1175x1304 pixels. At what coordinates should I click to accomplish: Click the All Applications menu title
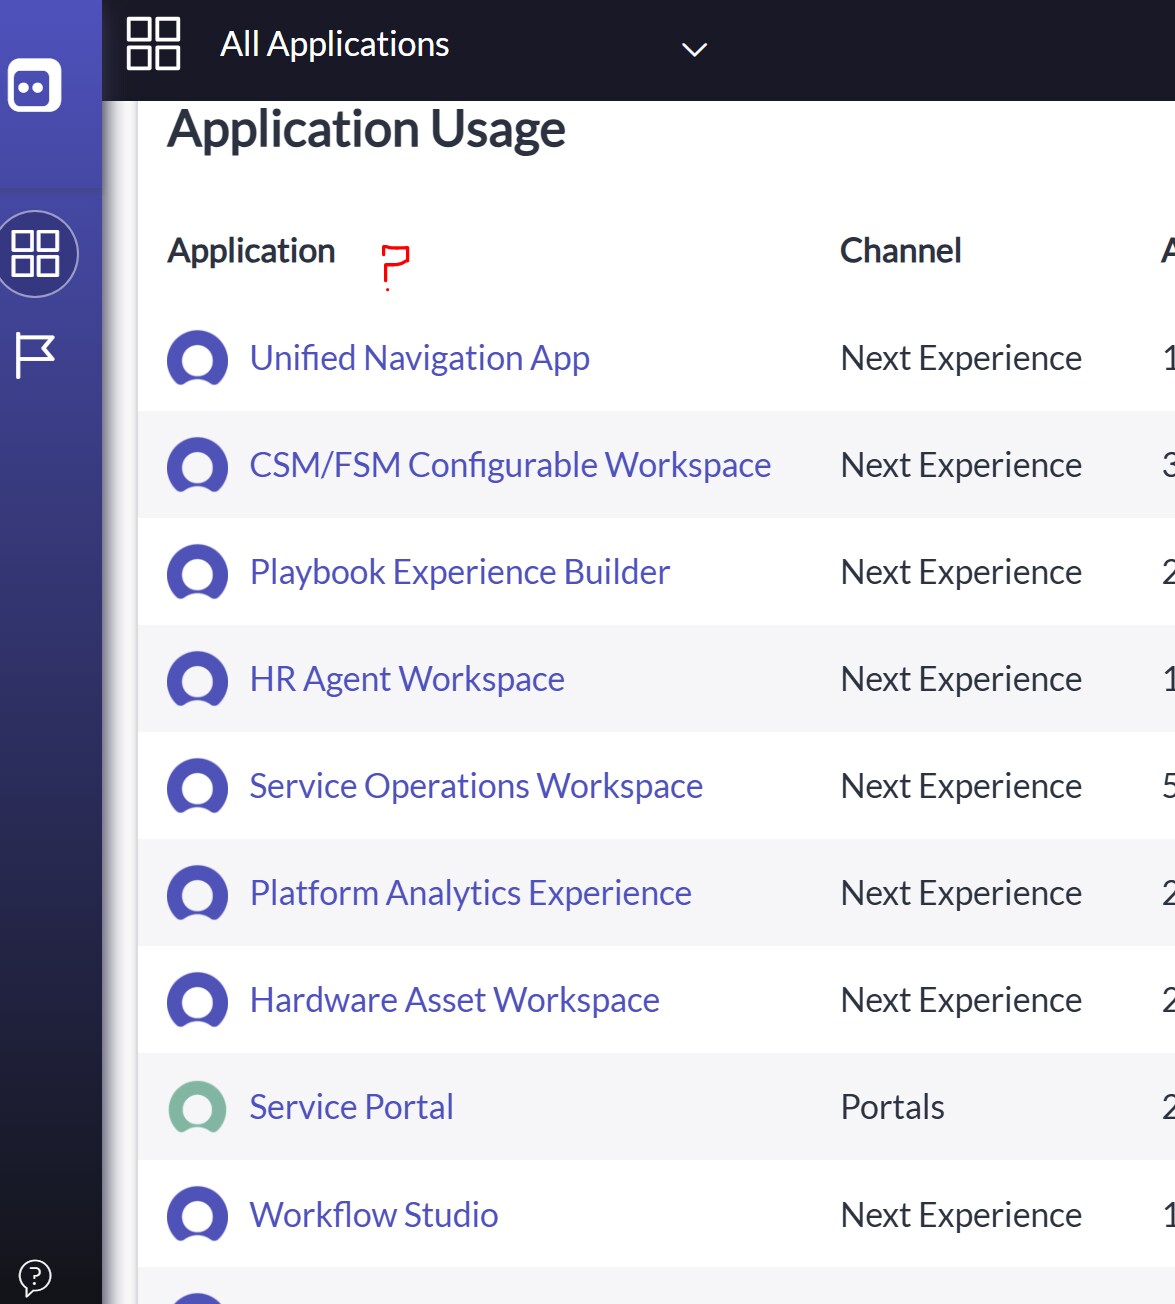click(x=334, y=44)
